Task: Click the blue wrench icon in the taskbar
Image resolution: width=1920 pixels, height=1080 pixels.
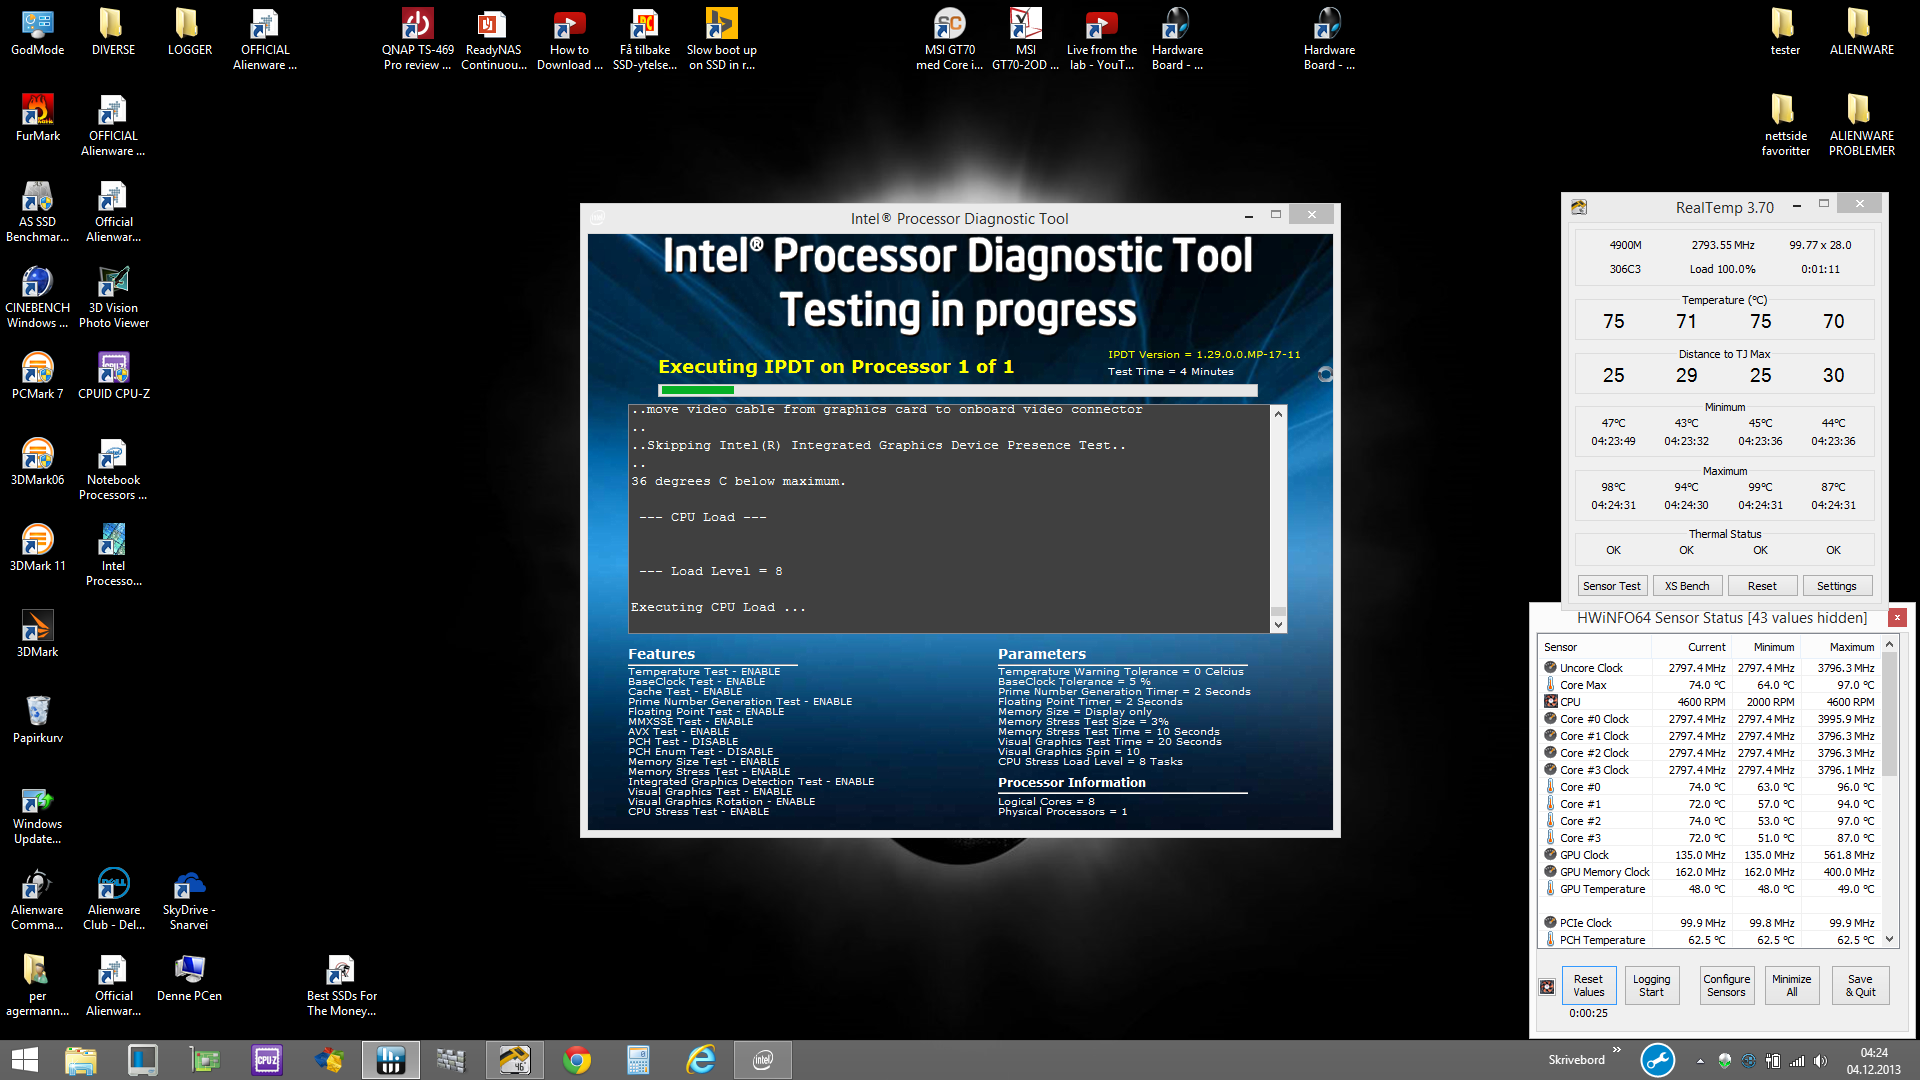Action: [1657, 1060]
